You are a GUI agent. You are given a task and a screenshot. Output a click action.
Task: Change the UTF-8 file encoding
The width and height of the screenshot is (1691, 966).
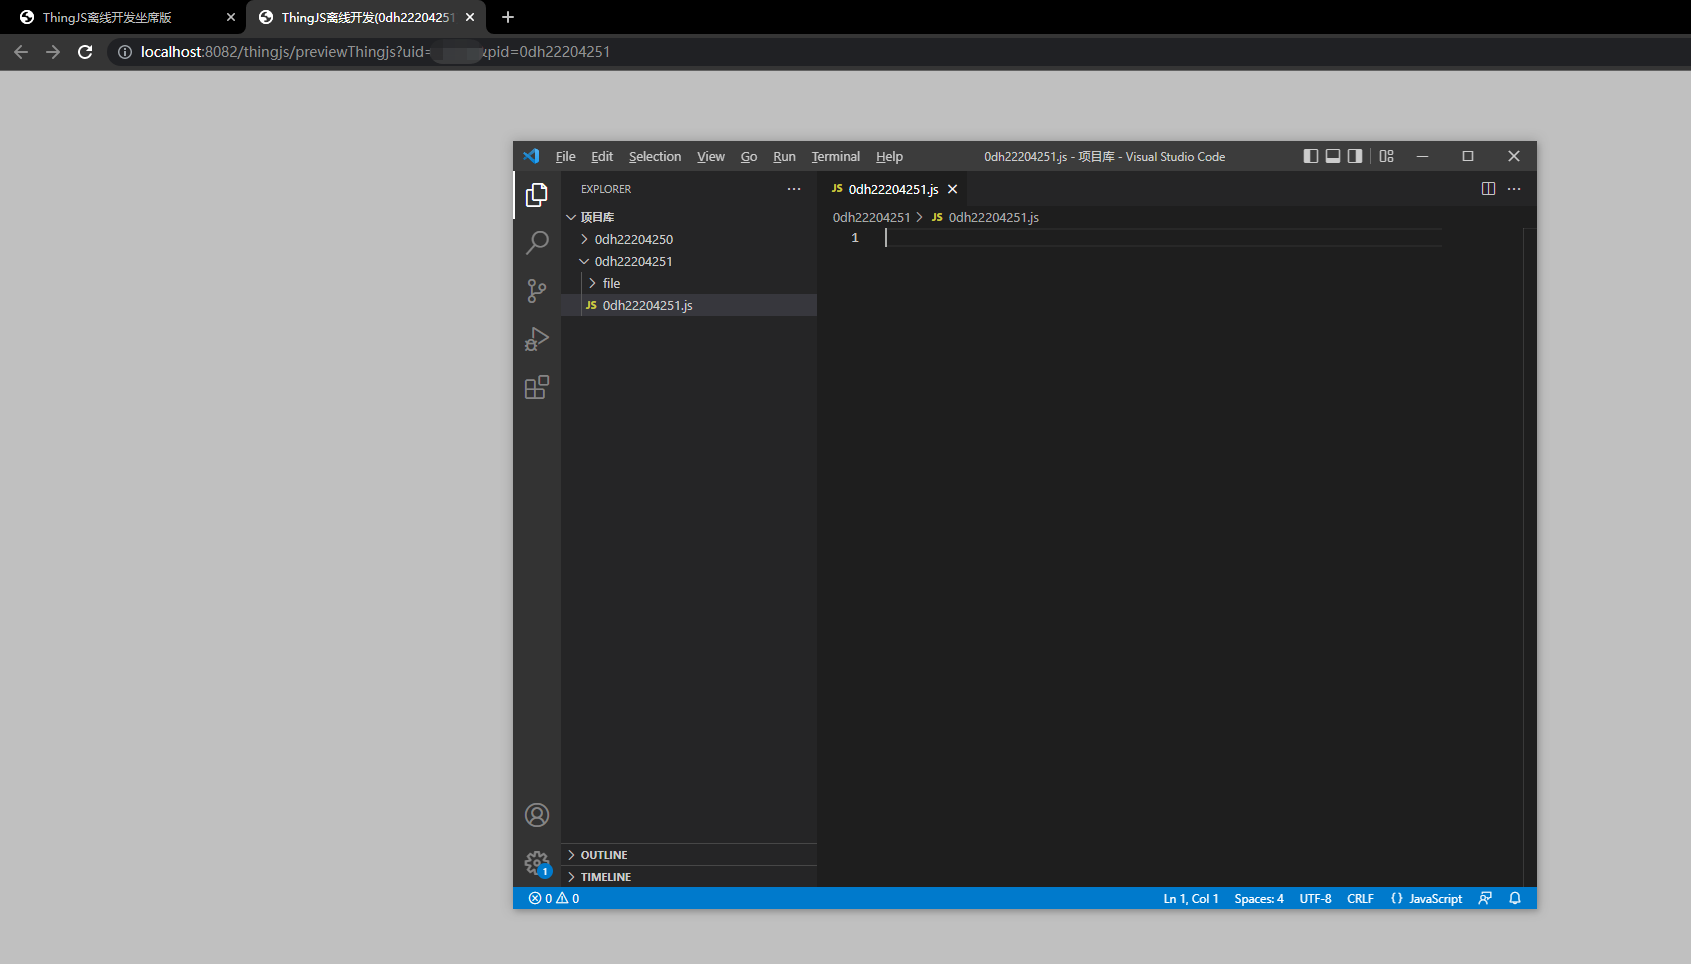pos(1315,898)
